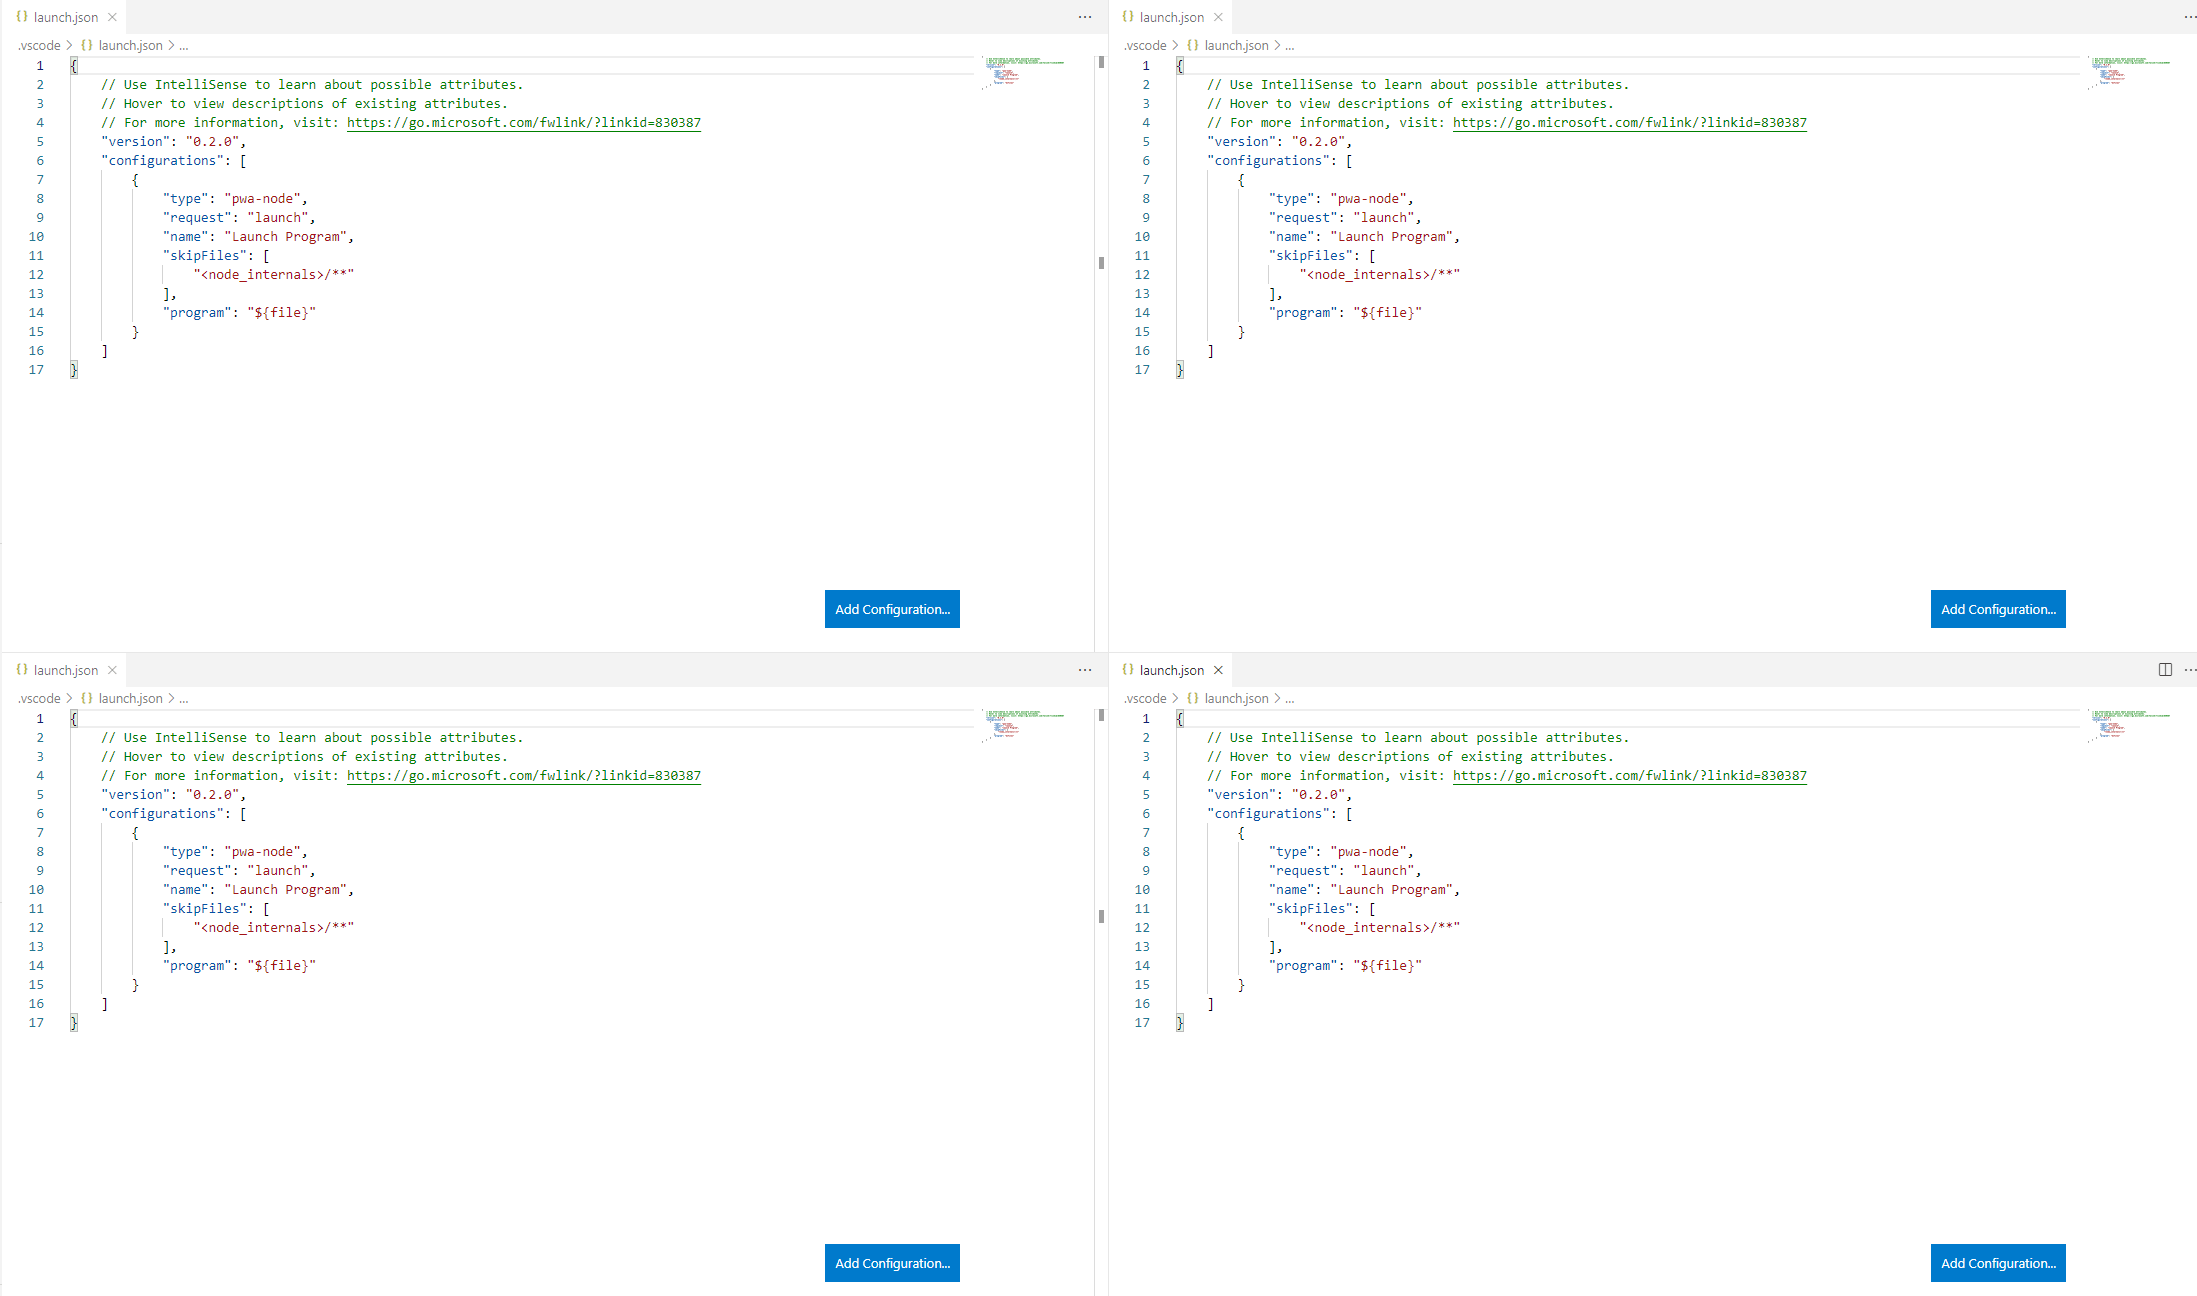Screen dimensions: 2197x1296
Task: Click Split Editor icon in bottom-right group
Action: coord(2165,670)
